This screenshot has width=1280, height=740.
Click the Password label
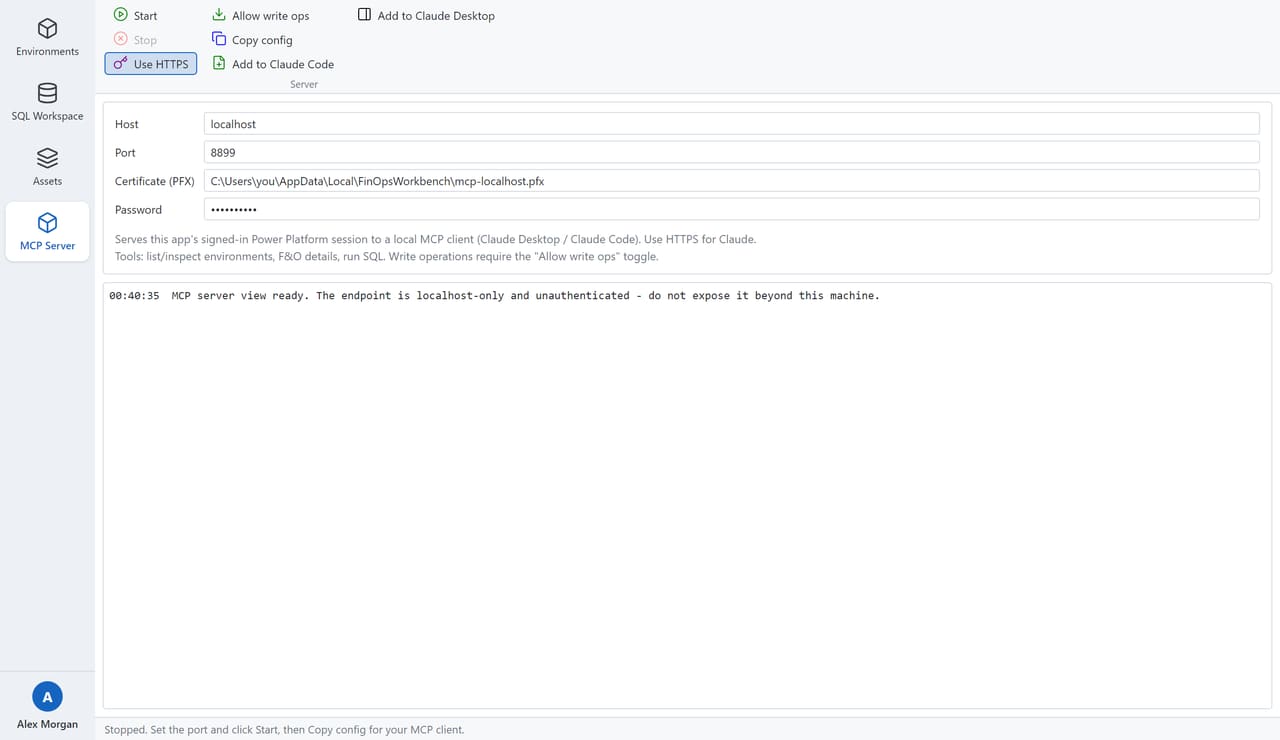point(138,210)
